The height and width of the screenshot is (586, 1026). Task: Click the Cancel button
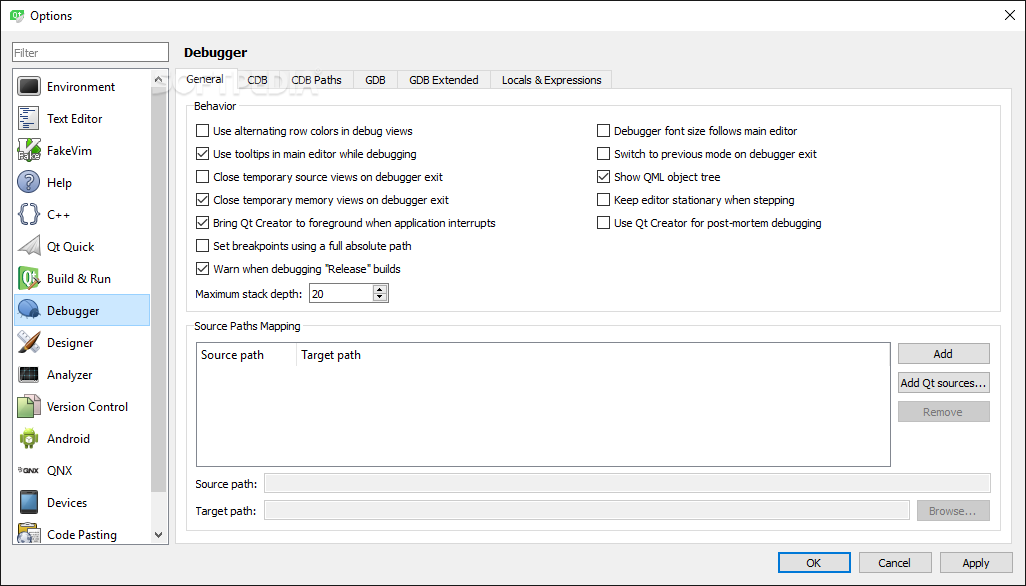tap(894, 563)
